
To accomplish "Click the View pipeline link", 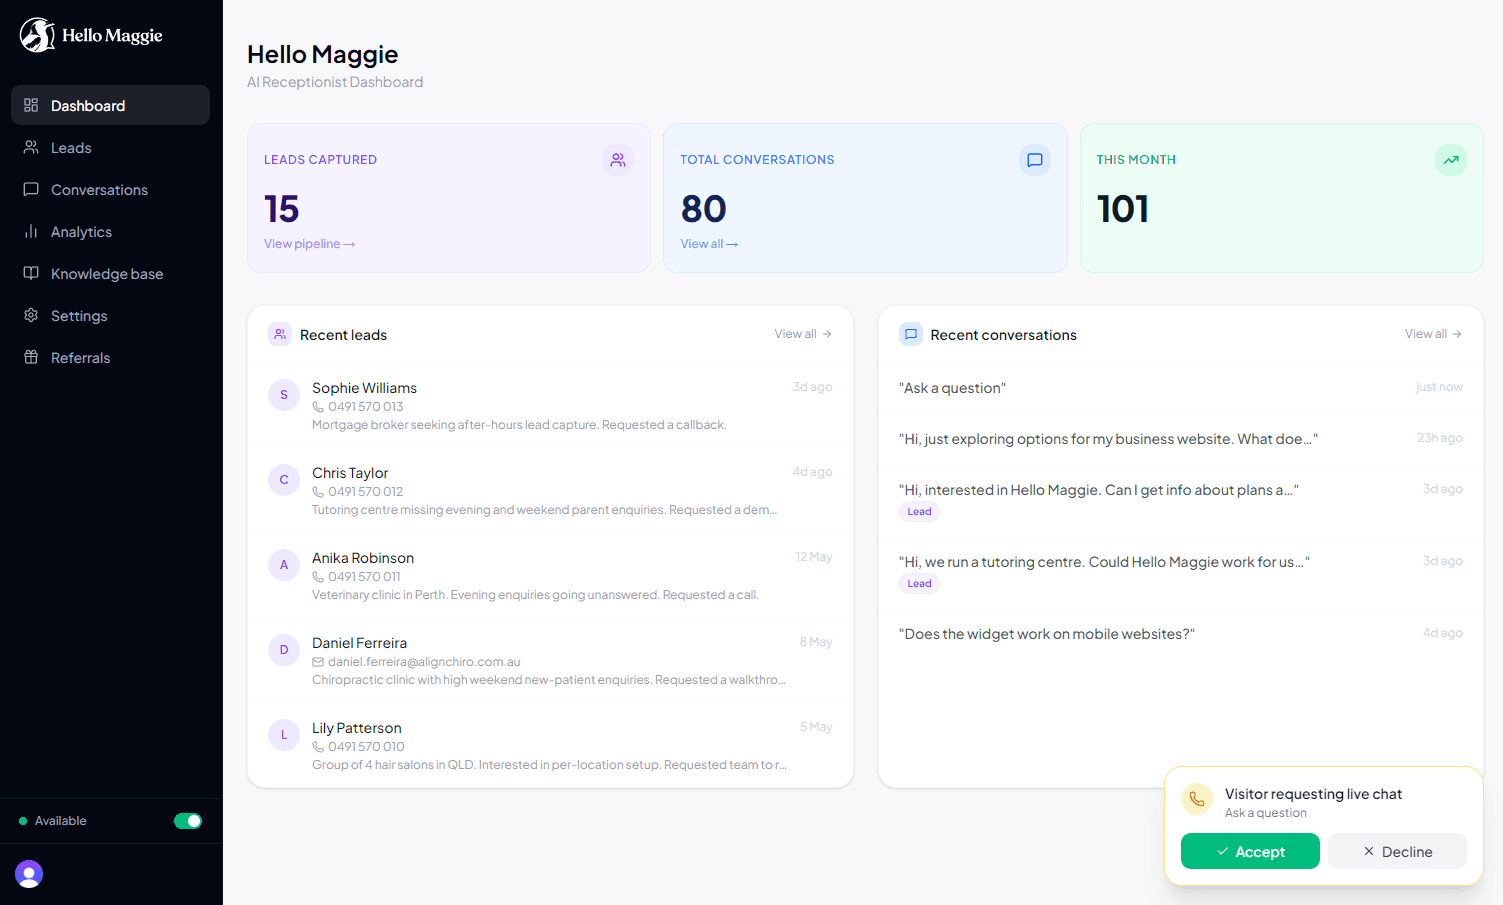I will click(310, 244).
